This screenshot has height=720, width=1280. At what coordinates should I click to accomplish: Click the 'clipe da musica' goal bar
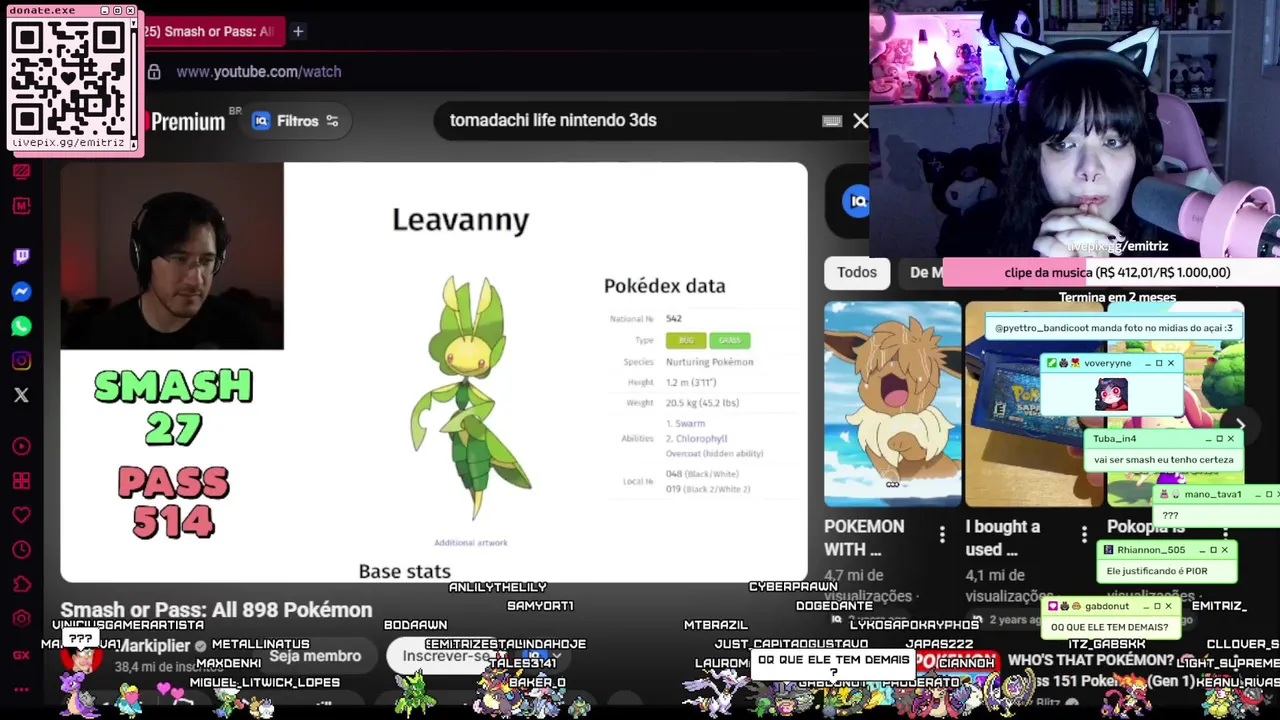click(x=1111, y=272)
